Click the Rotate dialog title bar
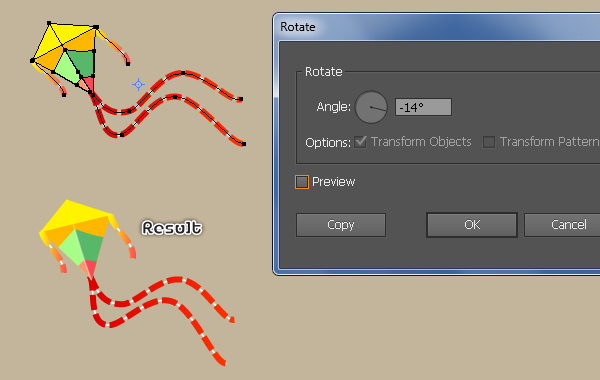 pos(437,27)
